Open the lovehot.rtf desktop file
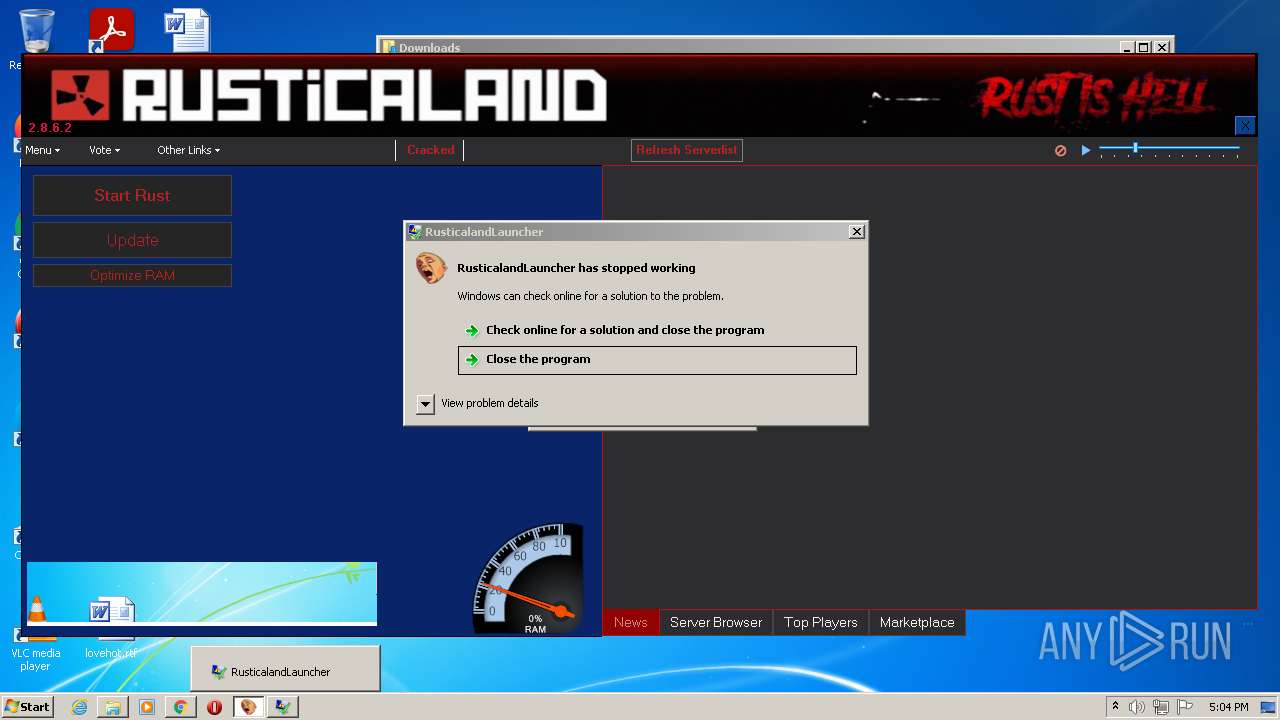Screen dimensions: 1280x720 [111, 630]
